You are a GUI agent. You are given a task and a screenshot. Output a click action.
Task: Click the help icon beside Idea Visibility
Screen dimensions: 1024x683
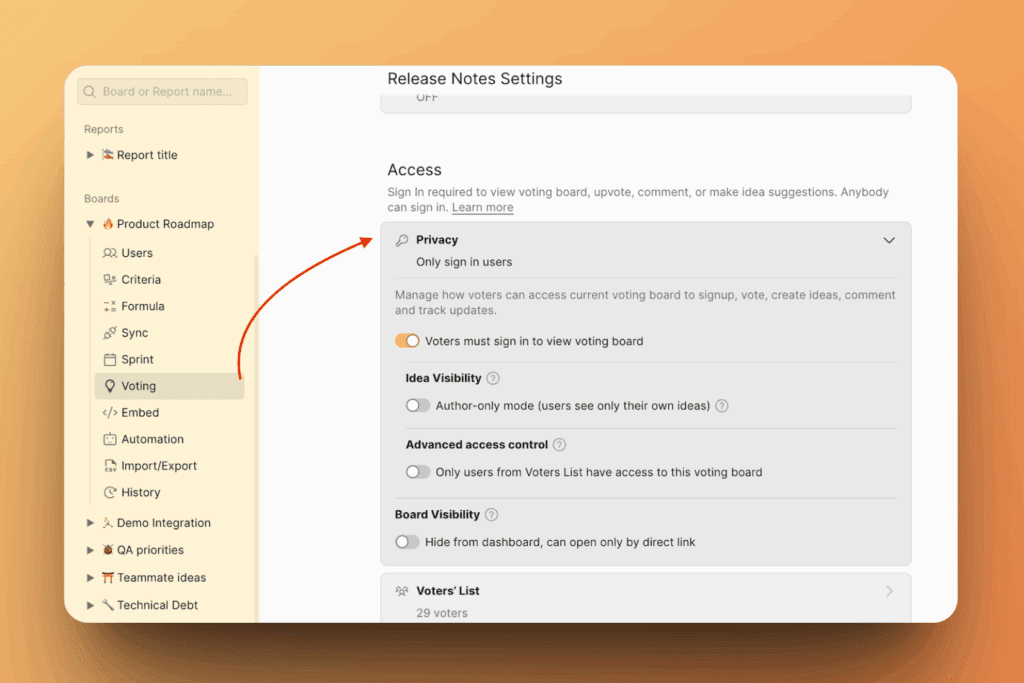[493, 379]
